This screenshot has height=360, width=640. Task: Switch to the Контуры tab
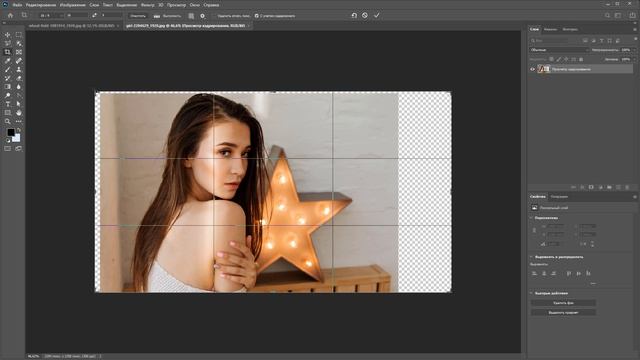[570, 29]
